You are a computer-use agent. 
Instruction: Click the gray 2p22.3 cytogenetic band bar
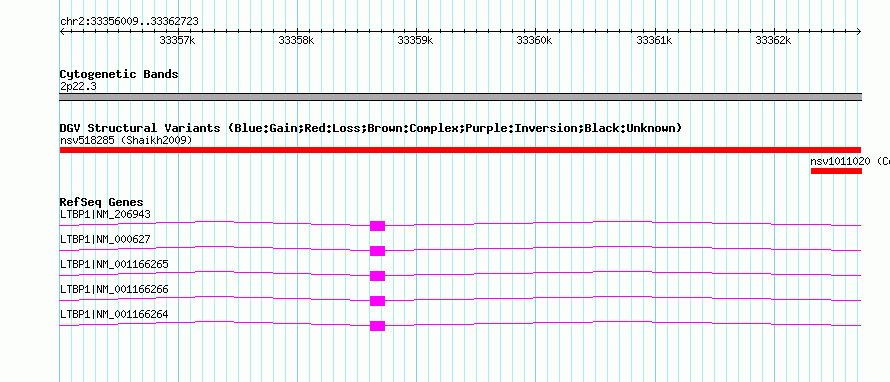(460, 97)
